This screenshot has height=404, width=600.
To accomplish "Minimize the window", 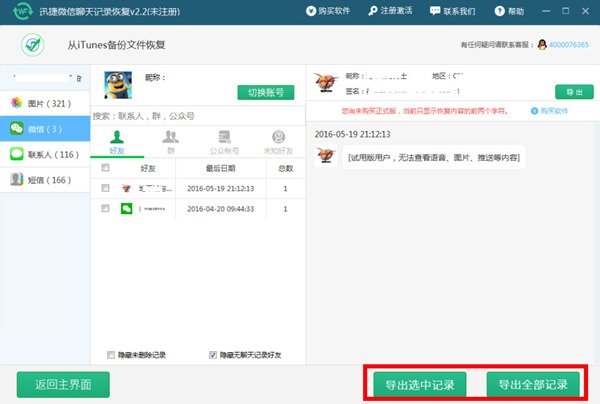I will tap(546, 11).
